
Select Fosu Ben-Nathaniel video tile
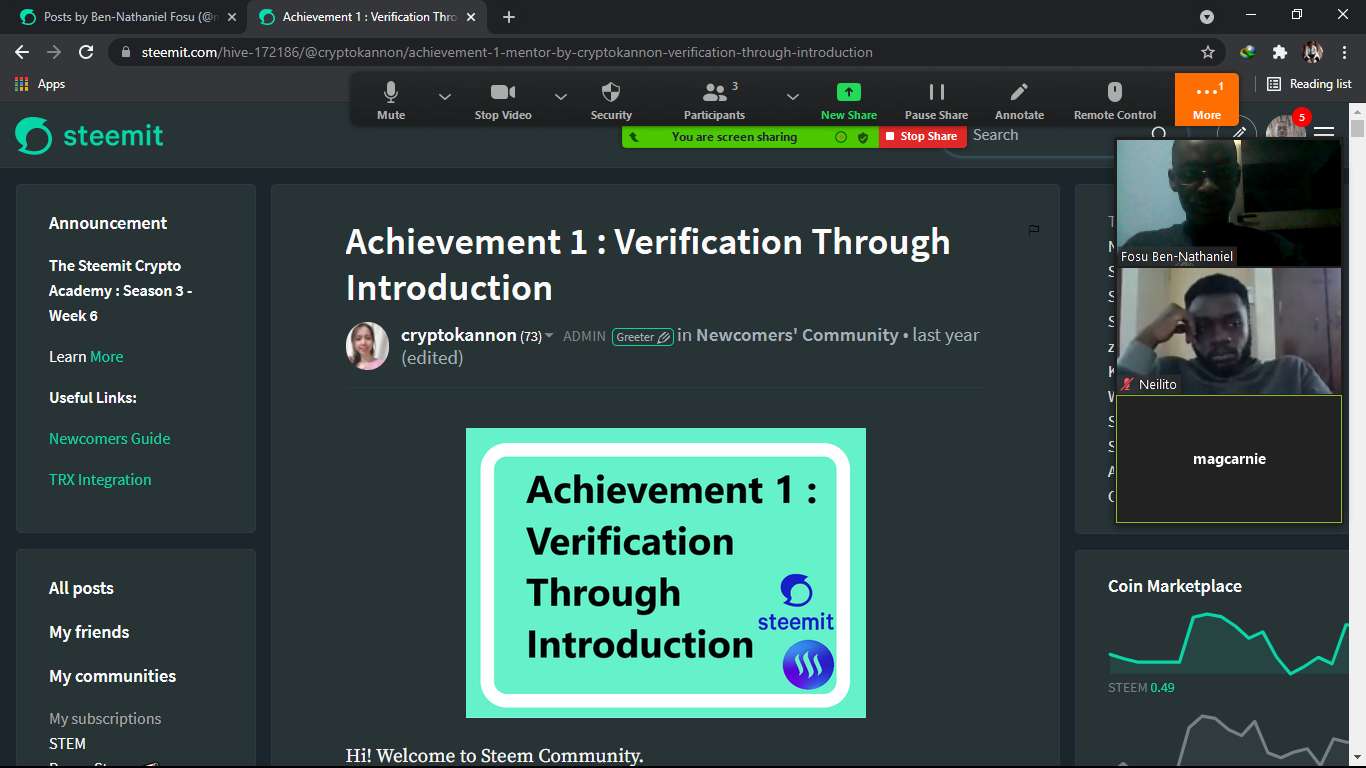[x=1229, y=202]
